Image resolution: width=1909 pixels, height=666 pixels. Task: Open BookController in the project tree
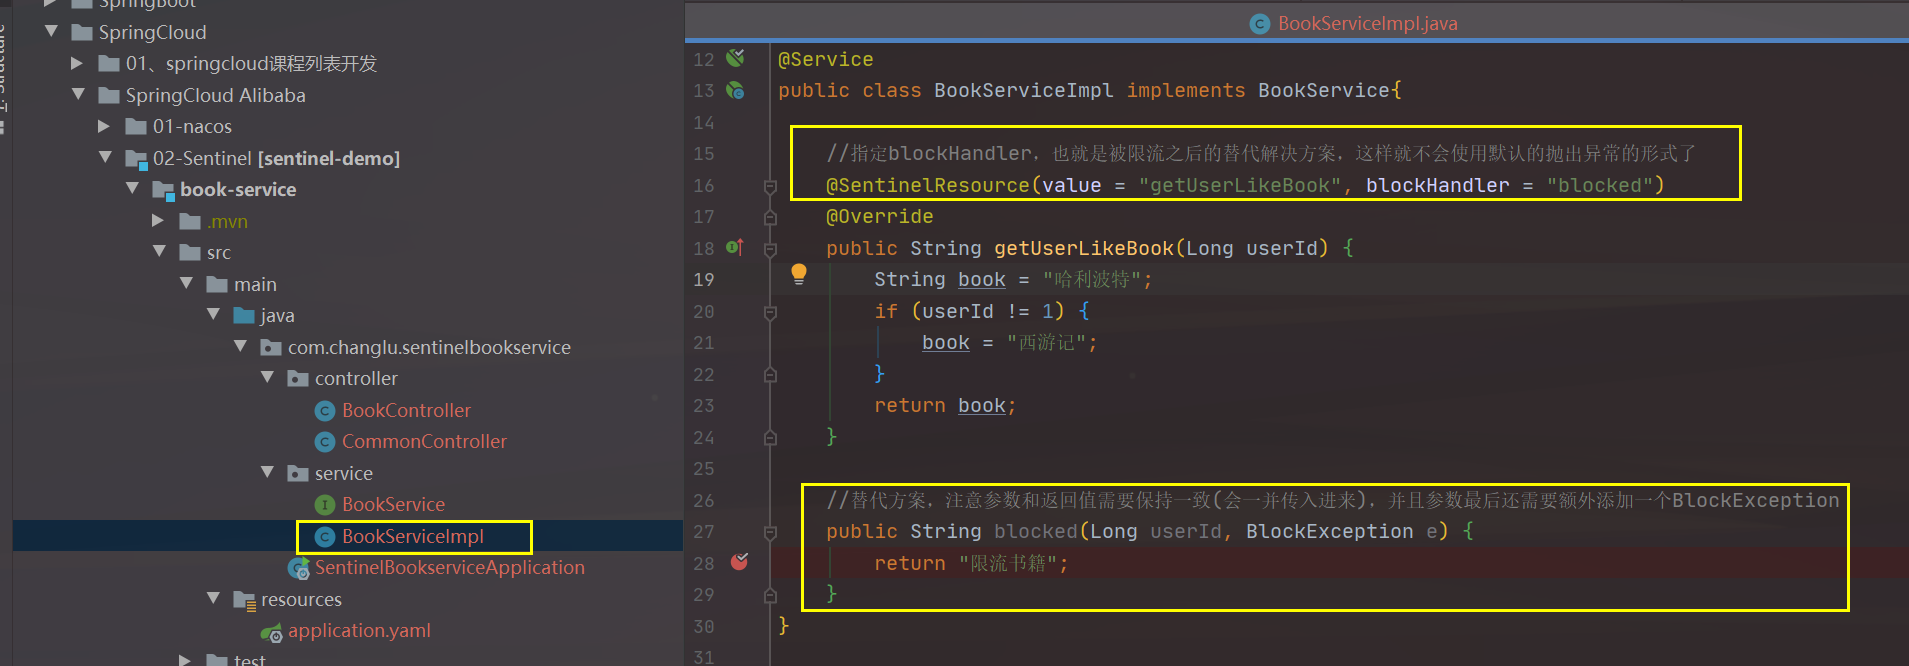[x=406, y=410]
